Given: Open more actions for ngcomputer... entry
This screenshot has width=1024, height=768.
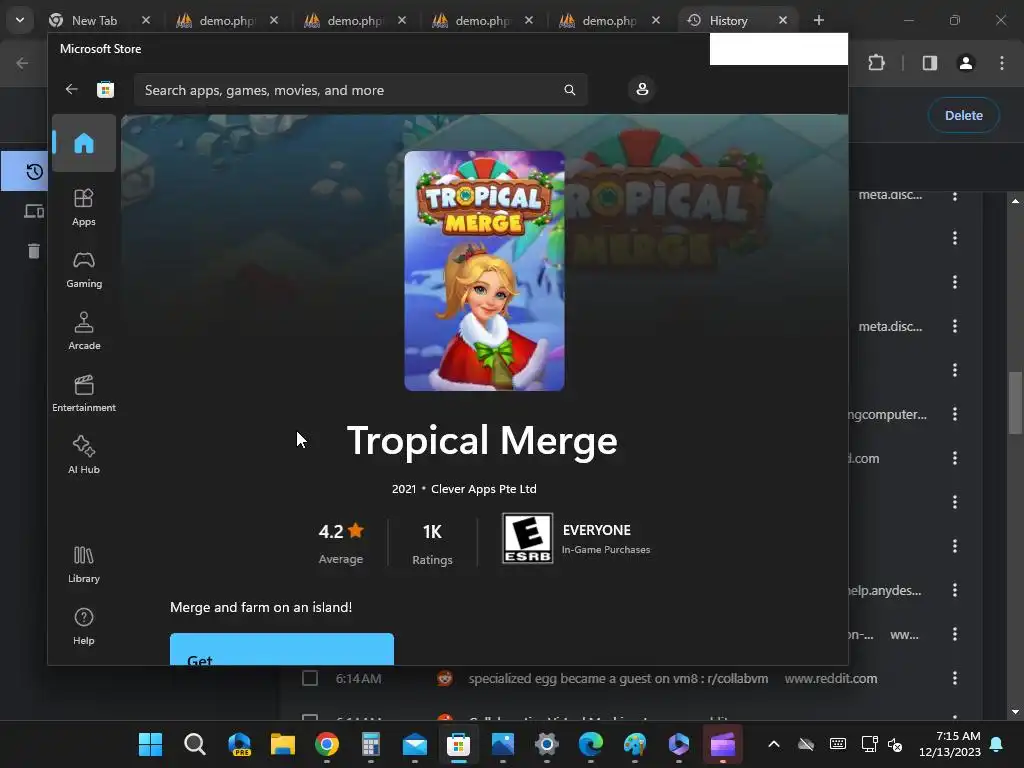Looking at the screenshot, I should [955, 414].
